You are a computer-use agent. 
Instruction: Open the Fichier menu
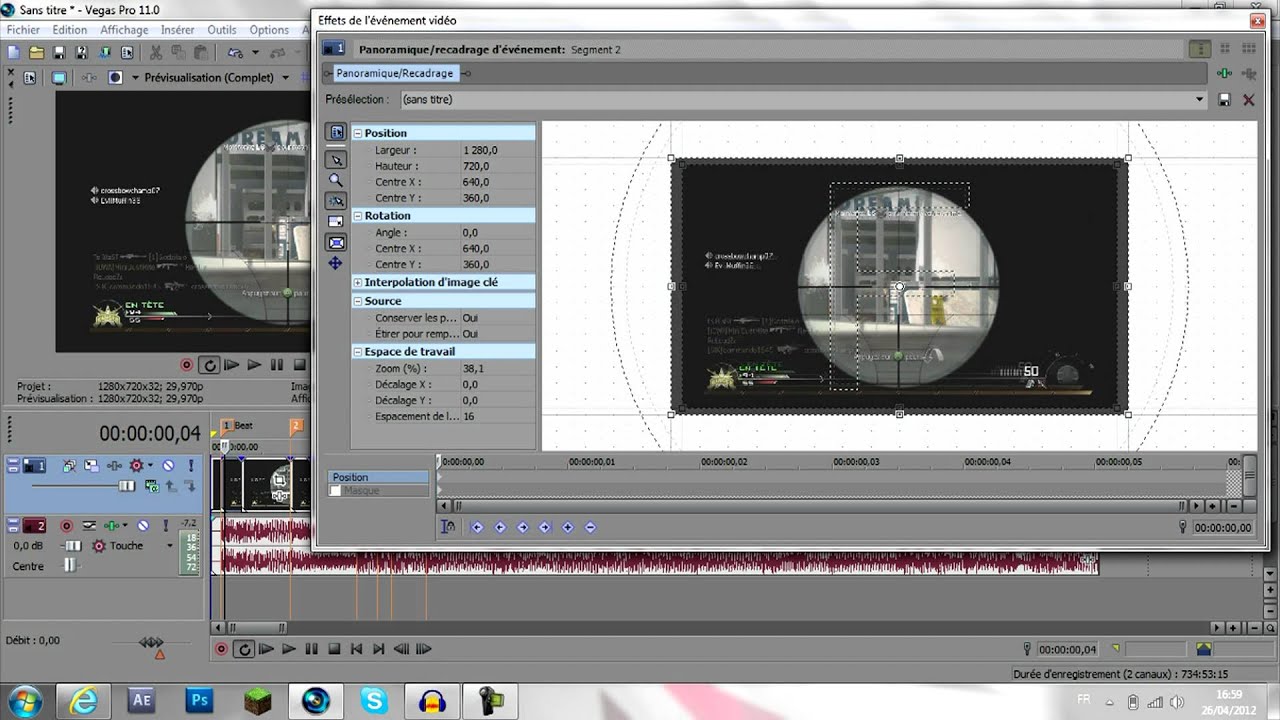(23, 30)
